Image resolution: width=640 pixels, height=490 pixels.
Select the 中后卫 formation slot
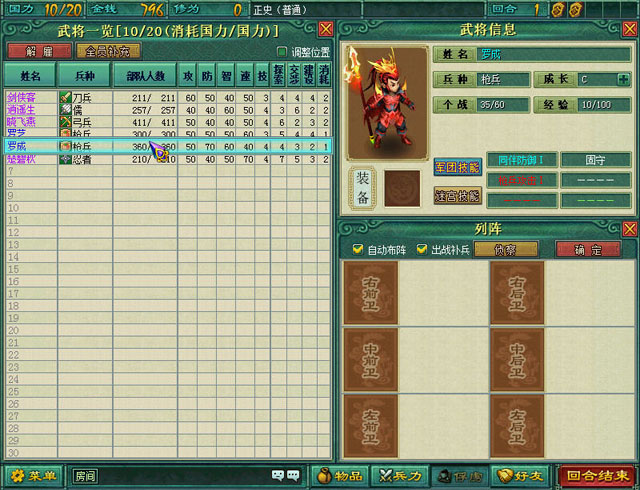(517, 360)
